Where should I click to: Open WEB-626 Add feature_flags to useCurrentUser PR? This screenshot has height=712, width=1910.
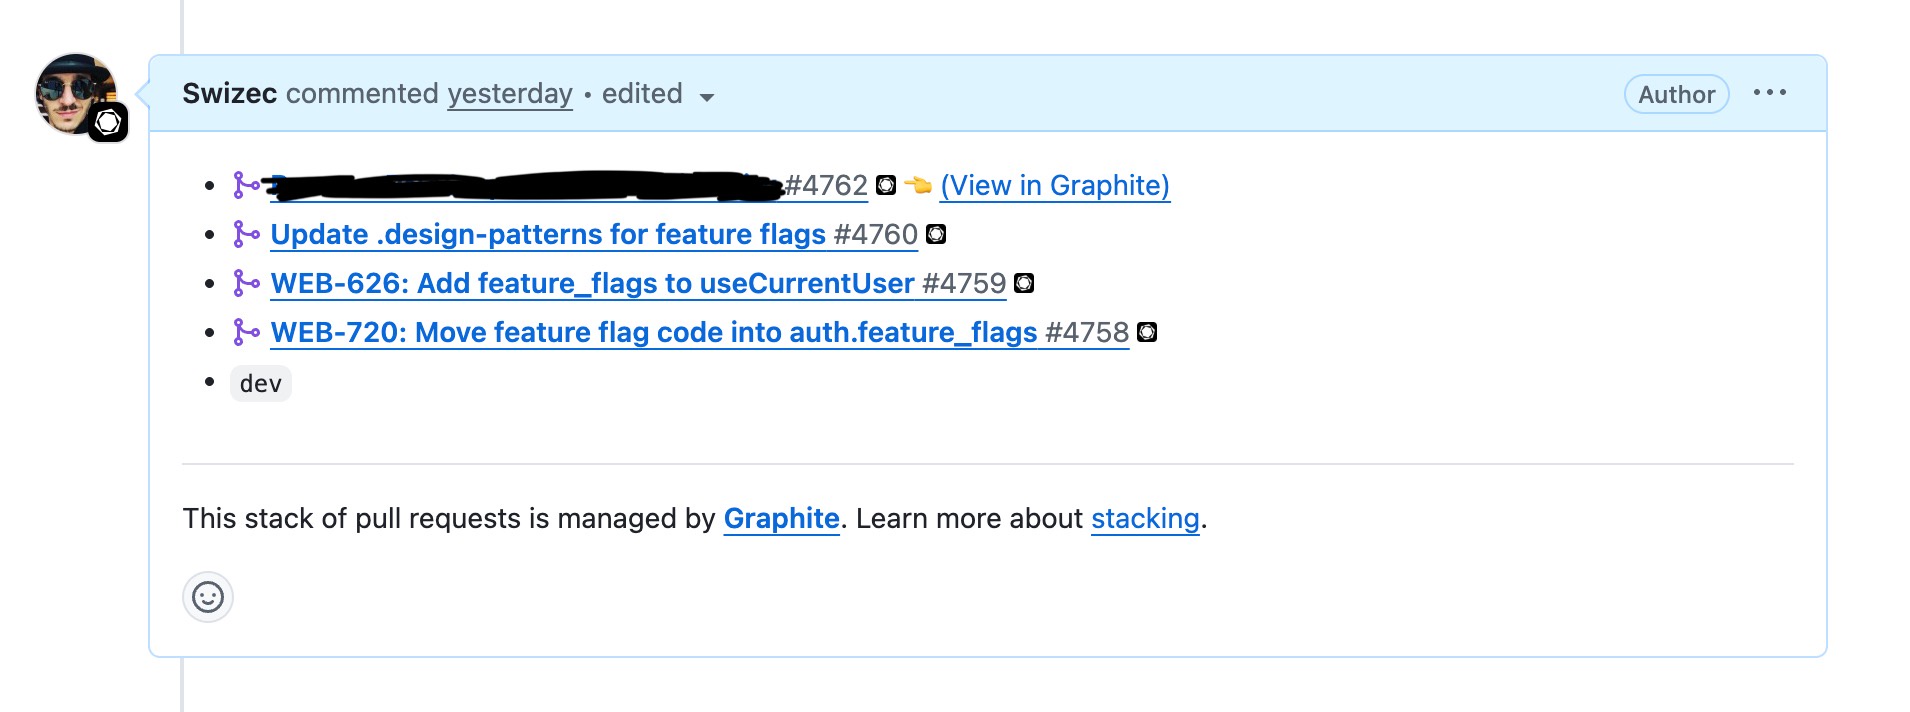(x=592, y=283)
